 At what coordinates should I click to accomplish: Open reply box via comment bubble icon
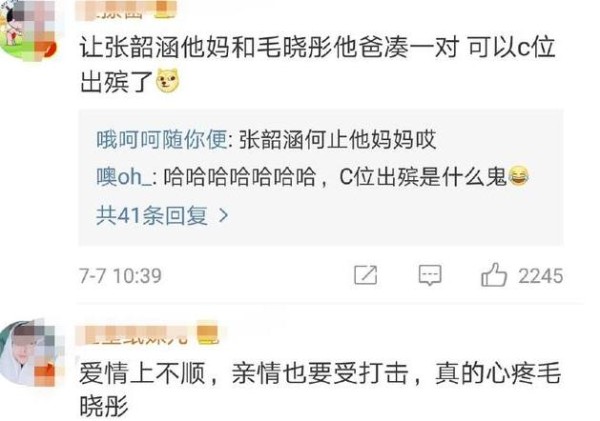pos(430,275)
